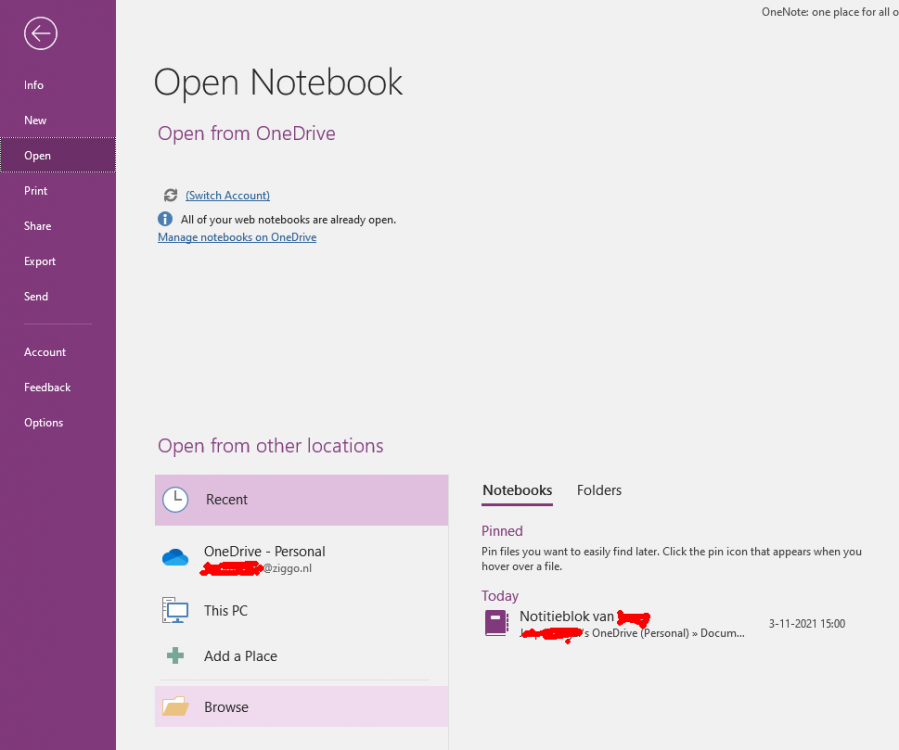Open the New notebook section

tap(35, 120)
